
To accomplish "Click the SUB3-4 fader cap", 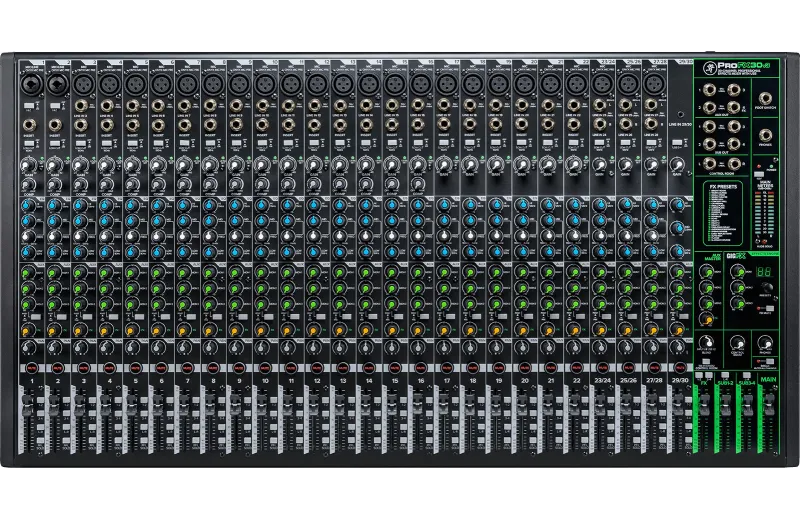I will [x=748, y=403].
